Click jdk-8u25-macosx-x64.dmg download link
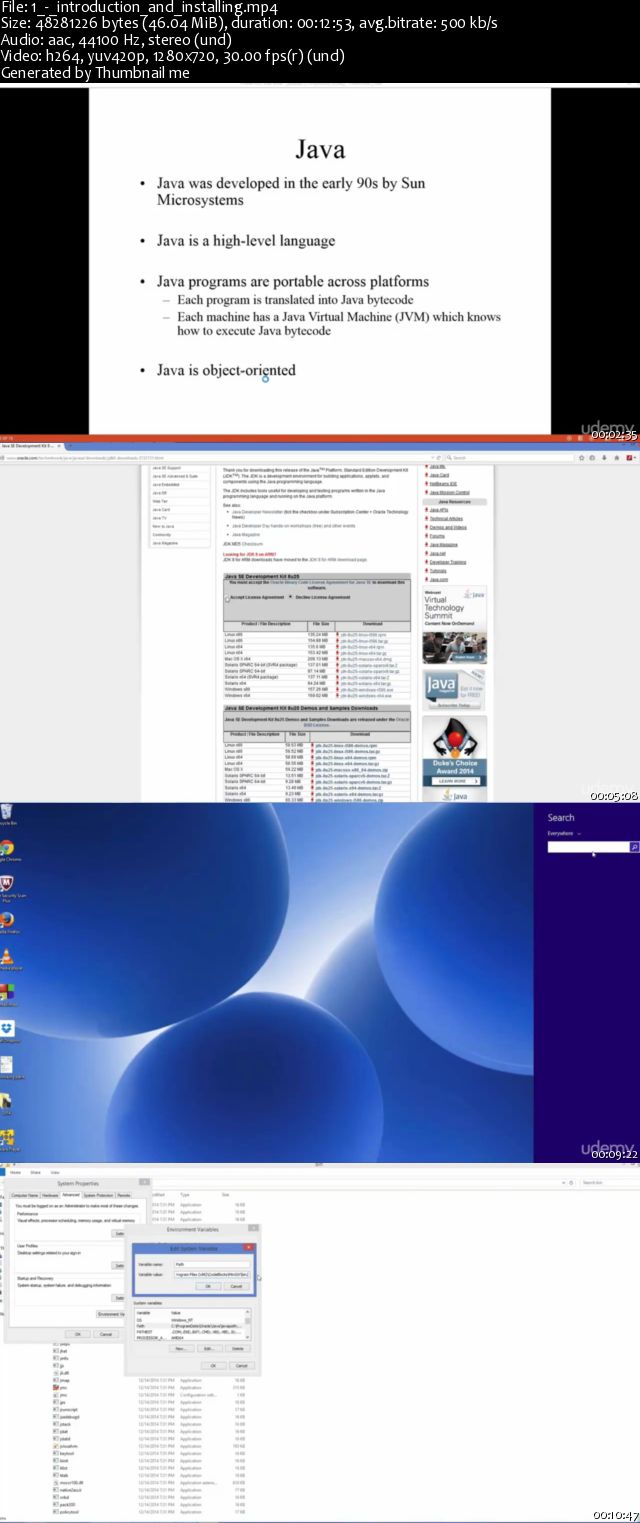This screenshot has width=640, height=1523. tap(366, 659)
